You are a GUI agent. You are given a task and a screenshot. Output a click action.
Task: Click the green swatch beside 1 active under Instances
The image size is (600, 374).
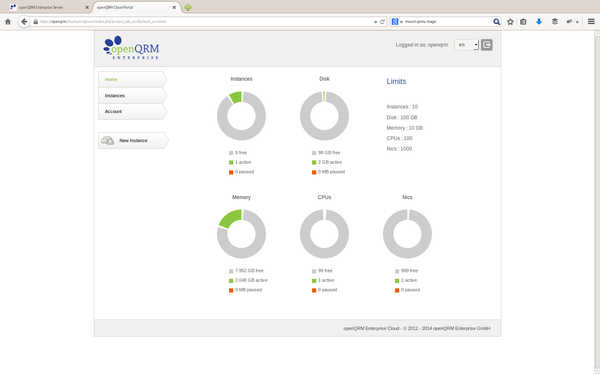231,163
